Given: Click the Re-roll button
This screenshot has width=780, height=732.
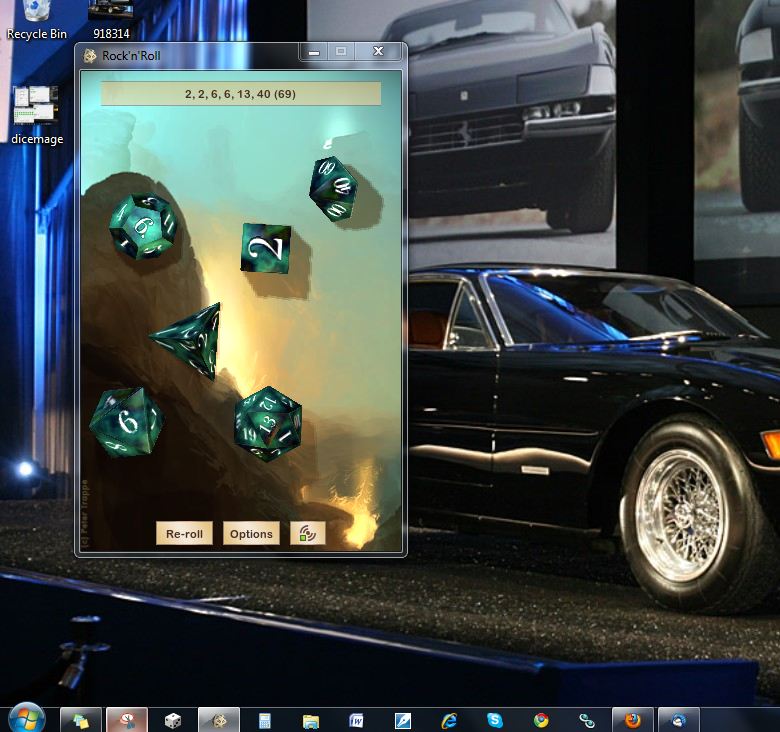Looking at the screenshot, I should click(x=184, y=534).
